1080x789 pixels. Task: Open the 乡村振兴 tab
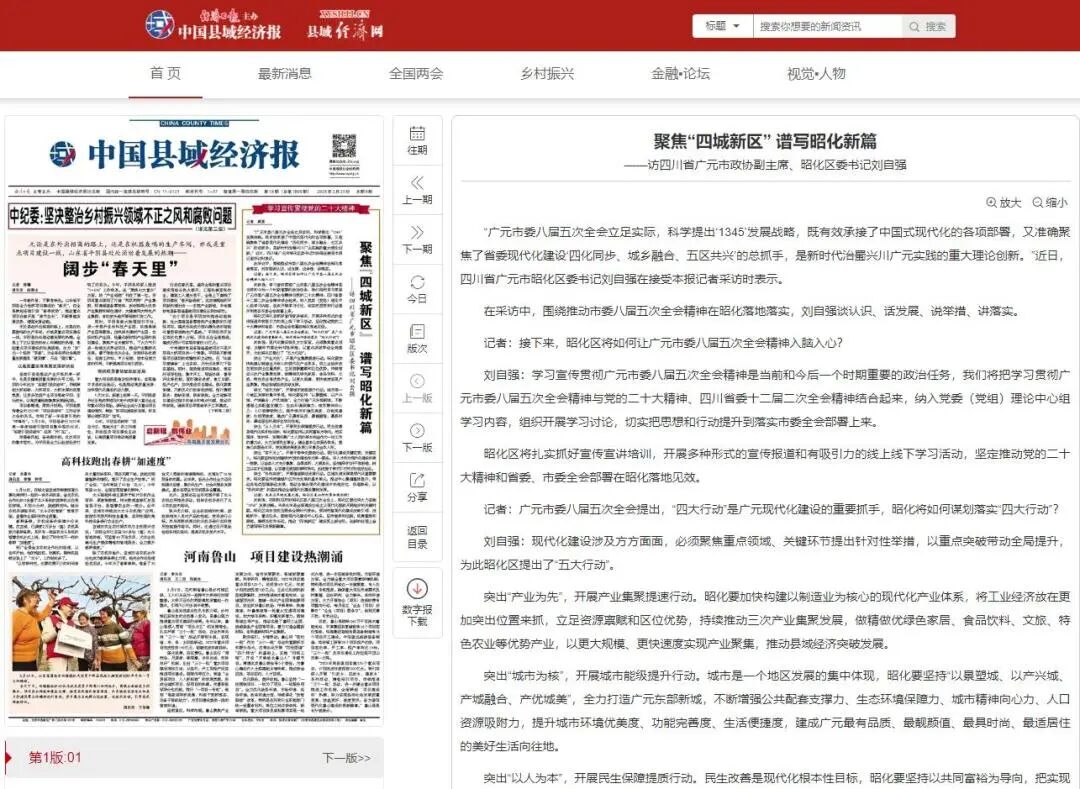[547, 74]
